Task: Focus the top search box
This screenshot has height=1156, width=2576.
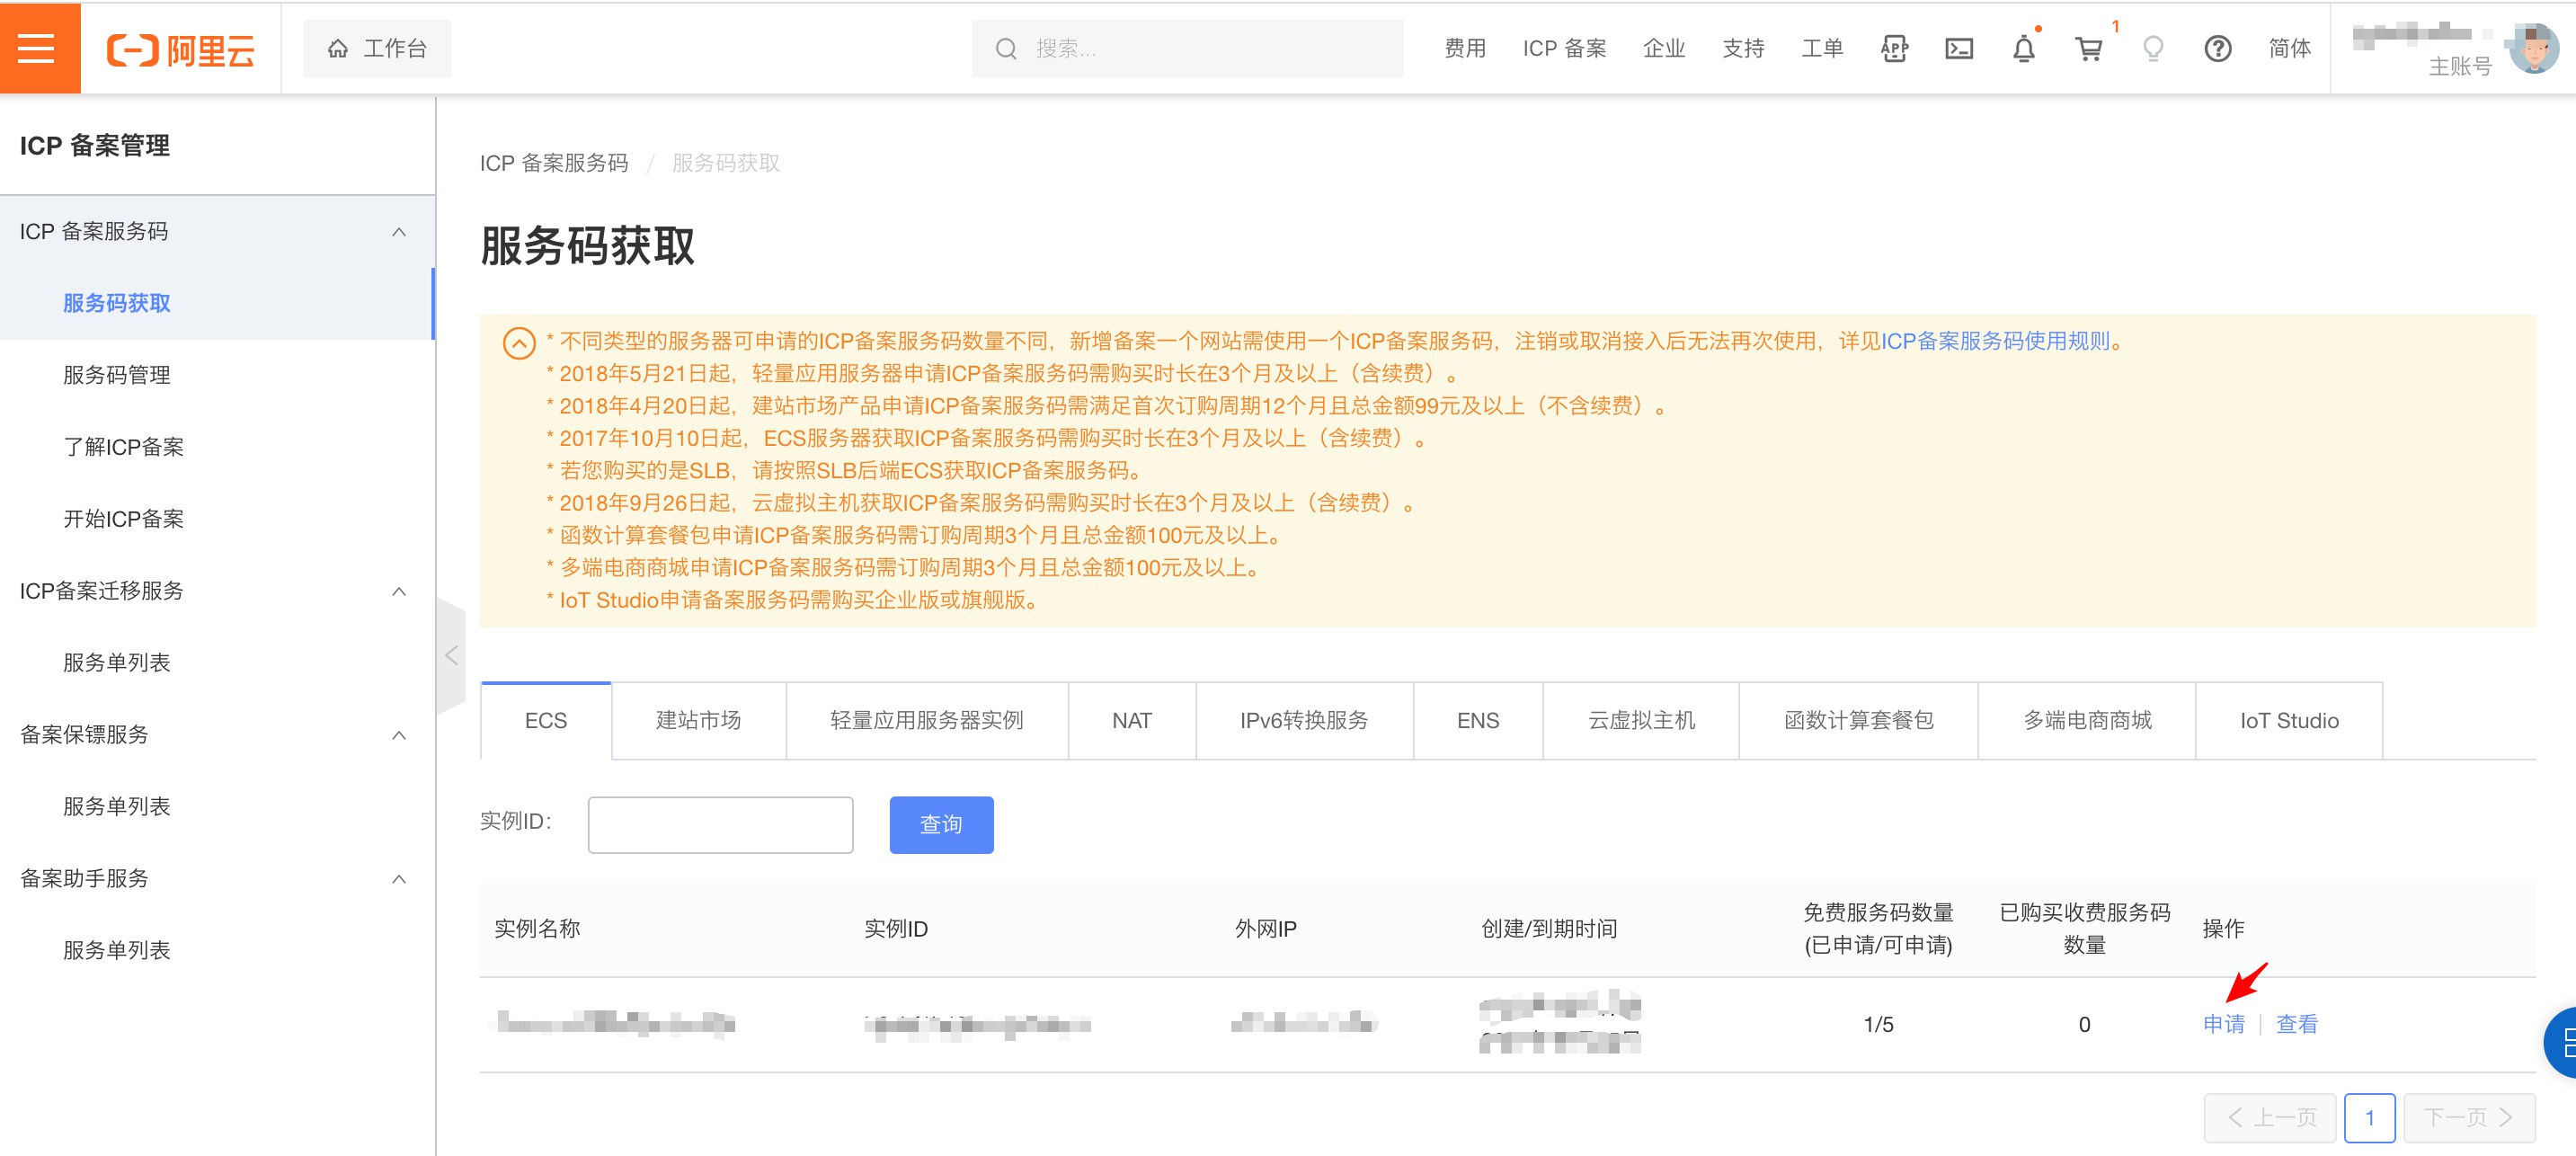Action: [1187, 48]
